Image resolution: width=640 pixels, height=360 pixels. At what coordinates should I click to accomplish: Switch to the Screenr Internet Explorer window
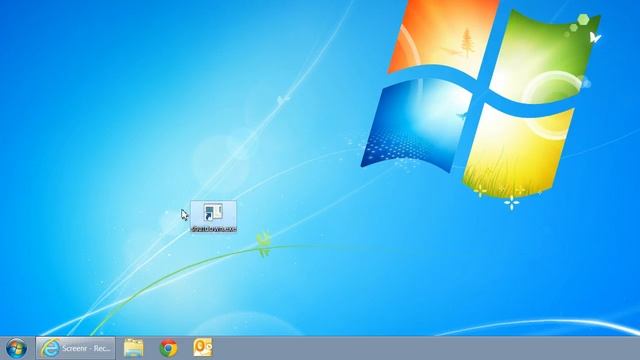point(76,348)
